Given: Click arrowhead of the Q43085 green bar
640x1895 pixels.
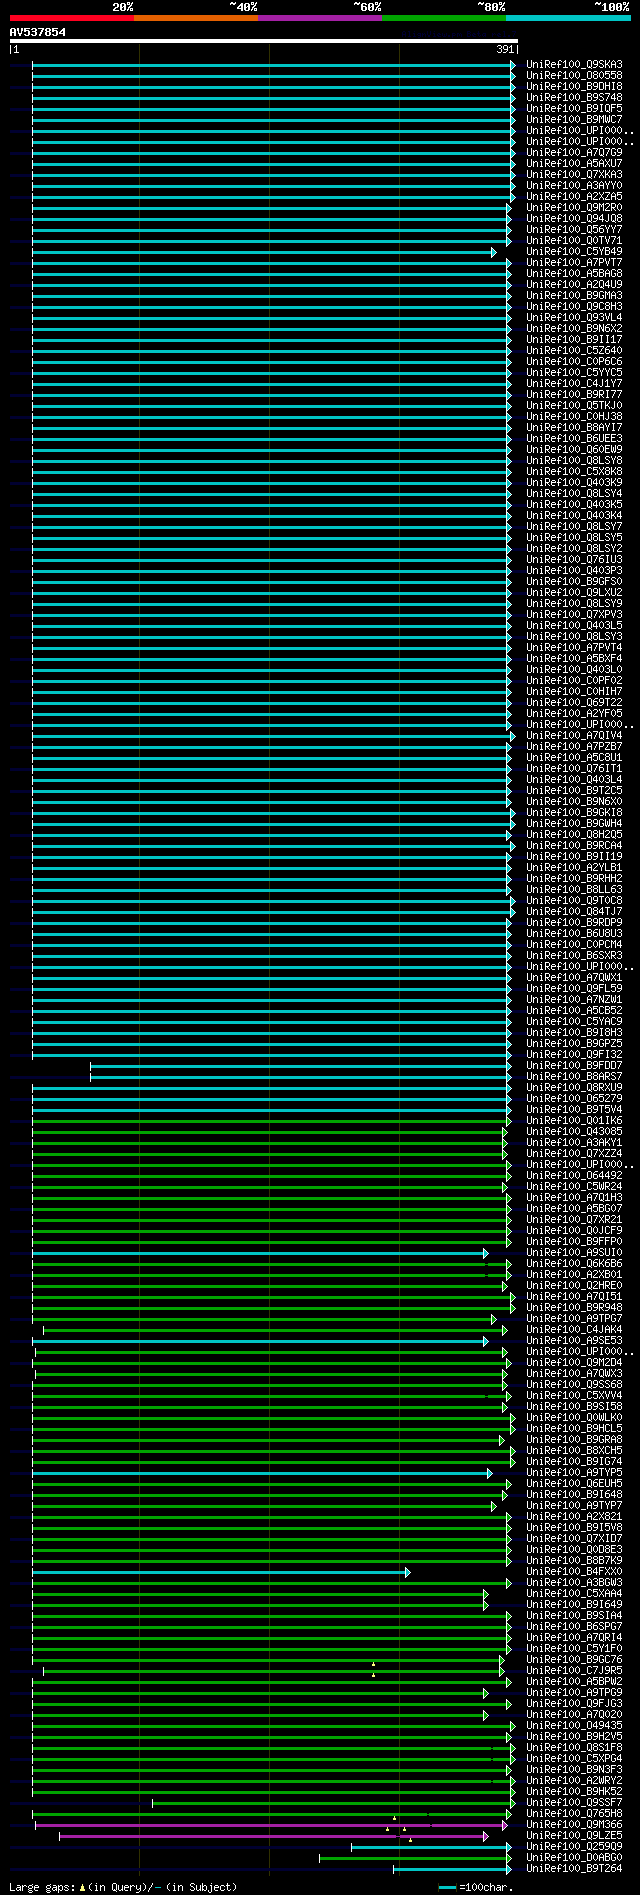Looking at the screenshot, I should click(x=504, y=1133).
